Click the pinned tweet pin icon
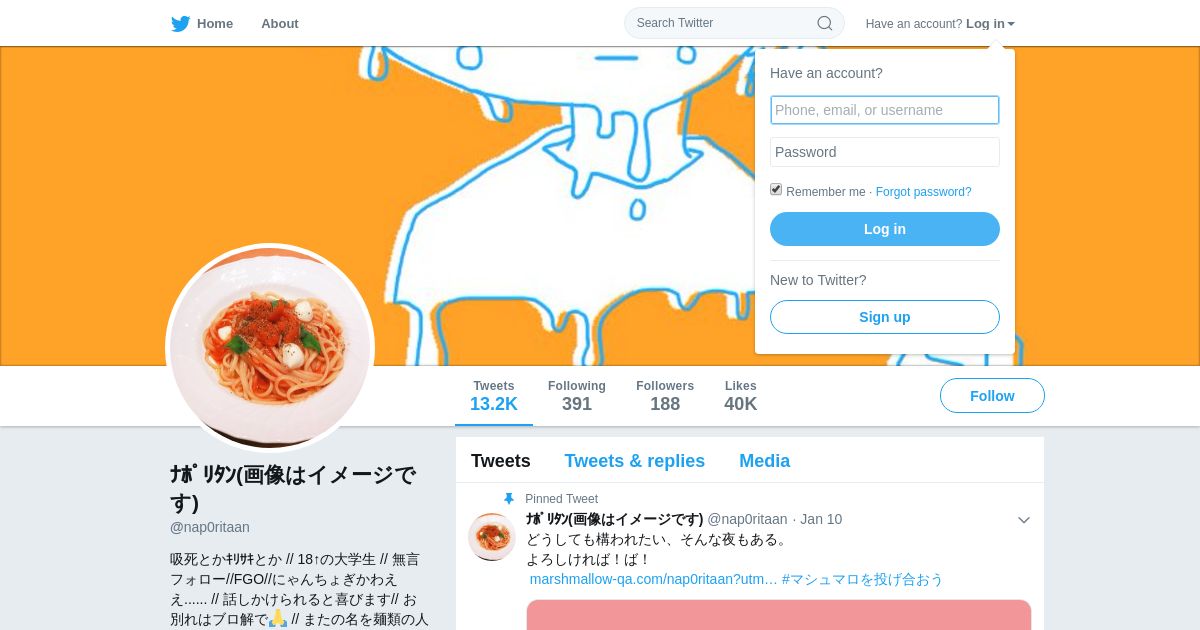This screenshot has width=1200, height=630. coord(509,498)
